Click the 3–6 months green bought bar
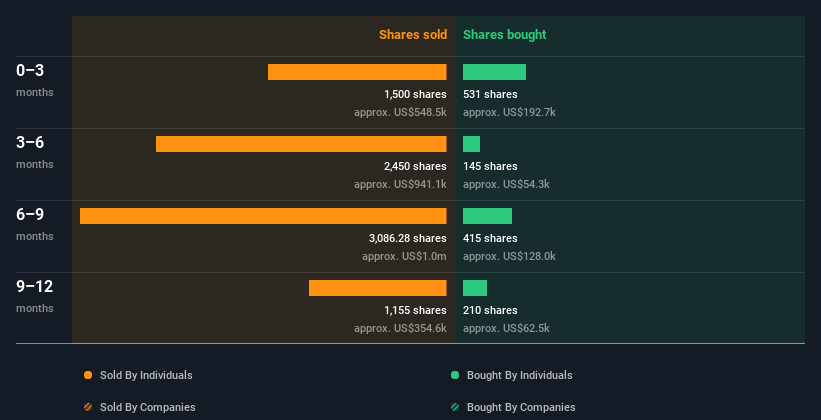 (471, 144)
